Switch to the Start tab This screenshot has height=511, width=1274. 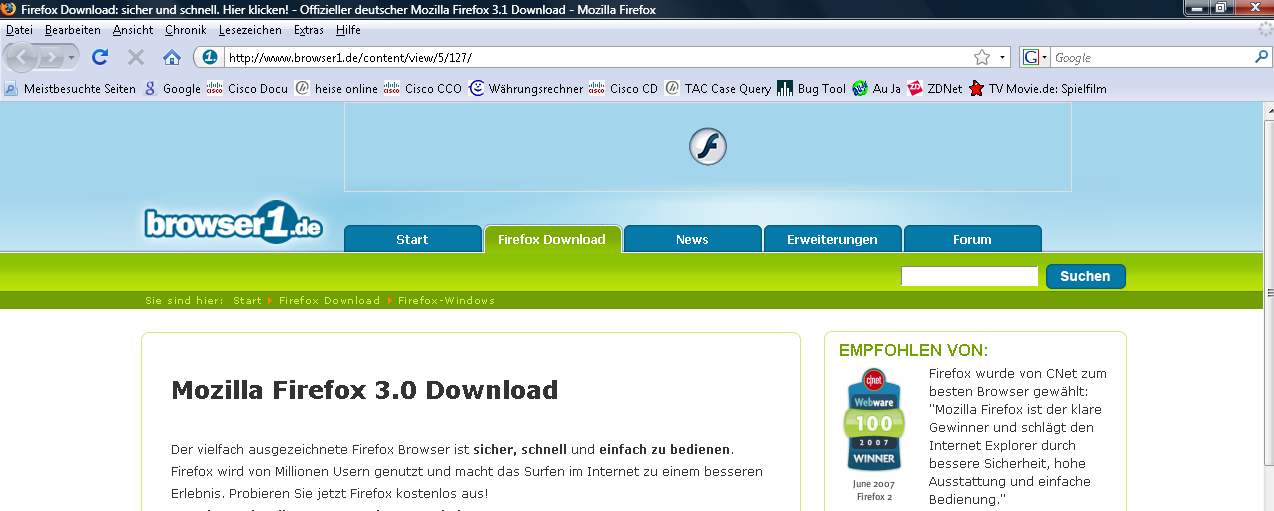point(412,239)
